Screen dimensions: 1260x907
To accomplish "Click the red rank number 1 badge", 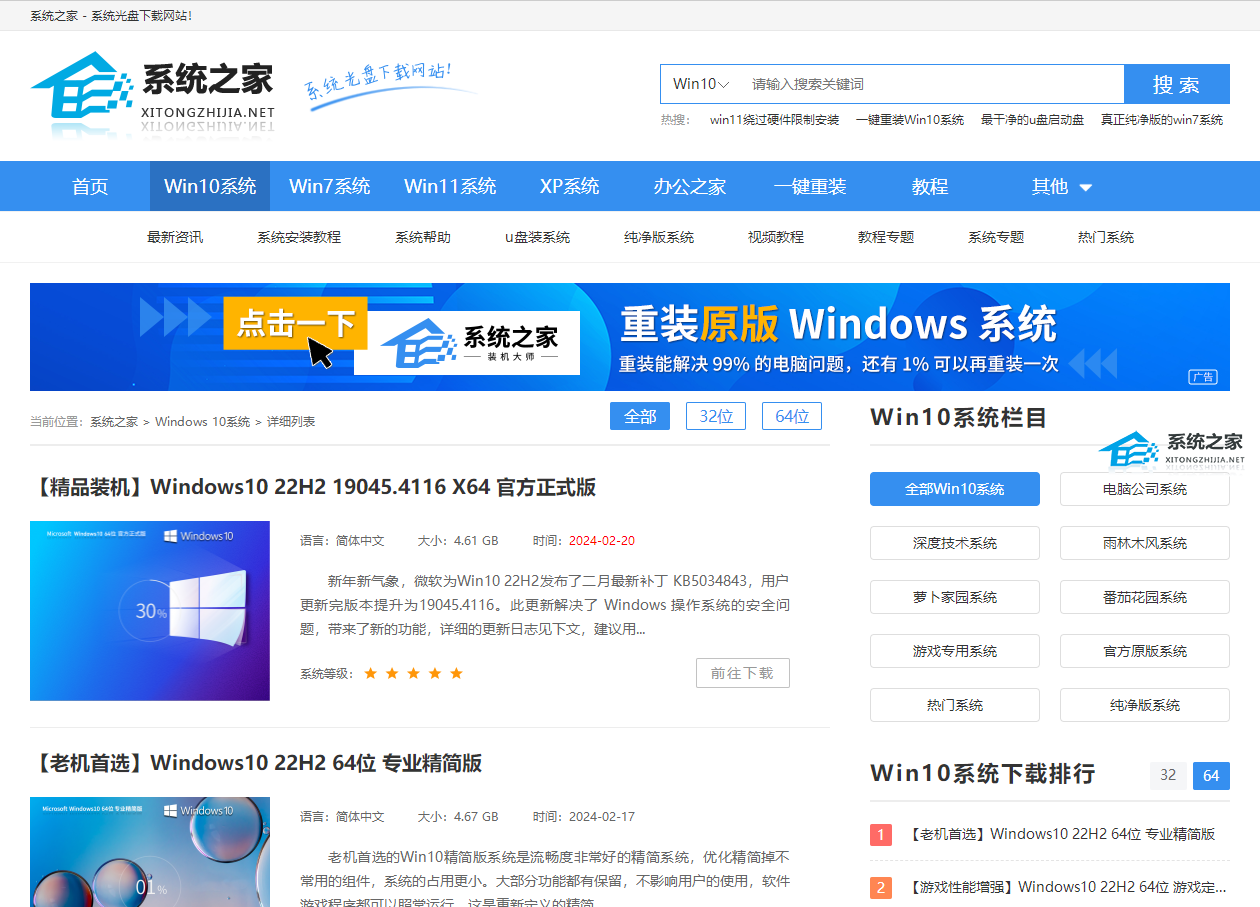I will click(x=881, y=835).
